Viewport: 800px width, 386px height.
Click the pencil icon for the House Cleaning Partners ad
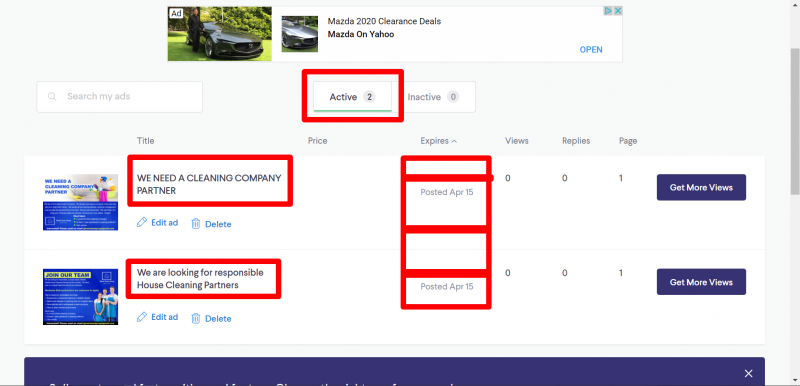tap(142, 317)
